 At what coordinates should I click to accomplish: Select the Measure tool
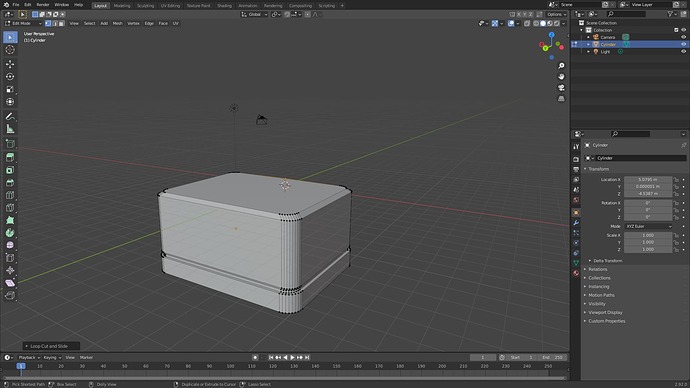10,129
